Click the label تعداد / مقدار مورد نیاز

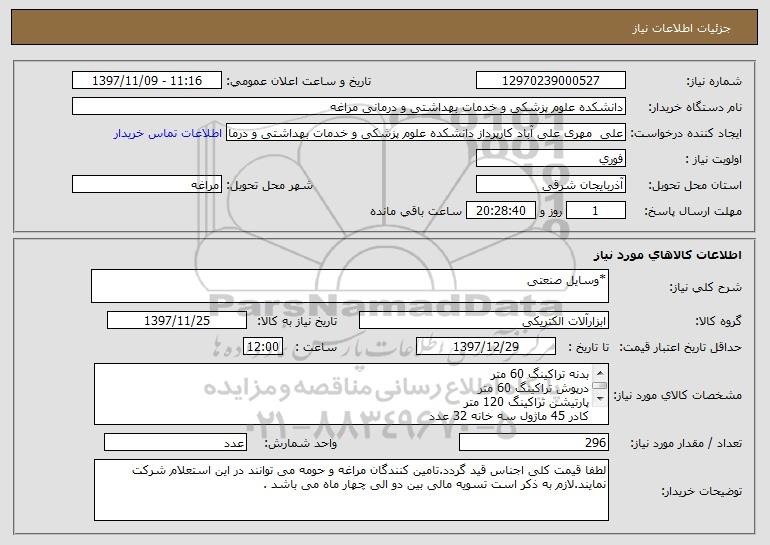pyautogui.click(x=686, y=443)
